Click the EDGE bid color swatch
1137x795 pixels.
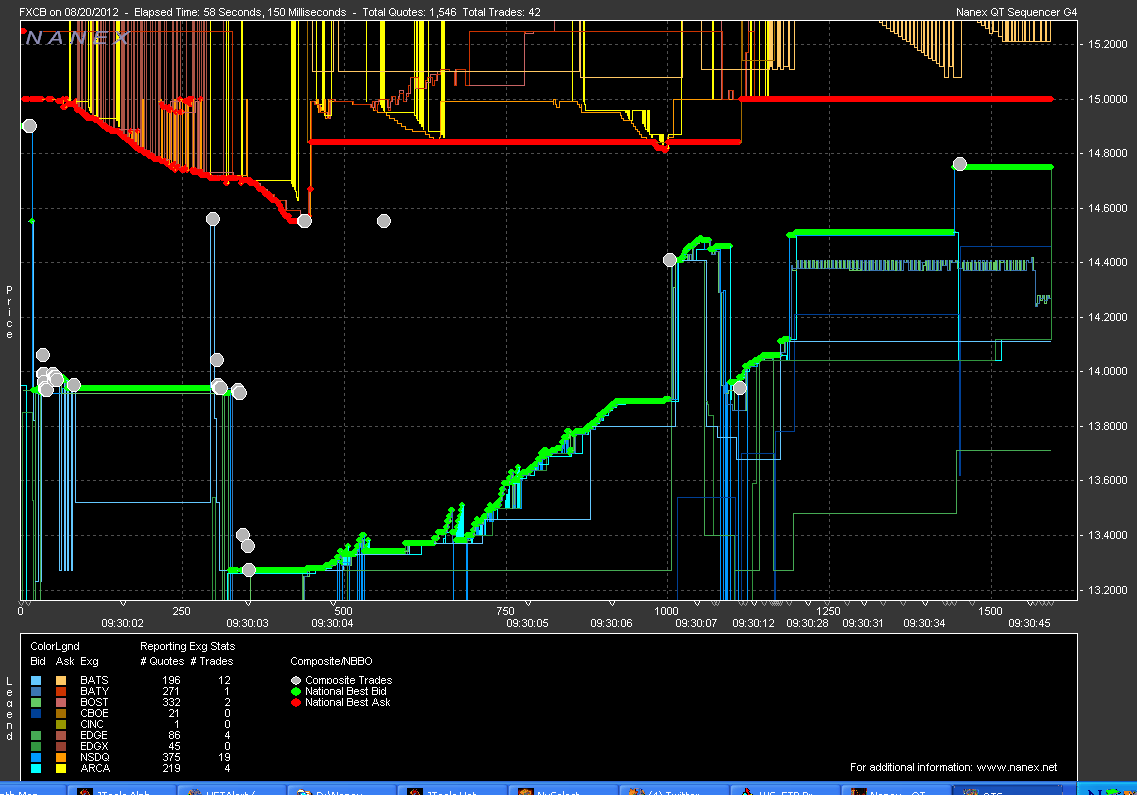pyautogui.click(x=36, y=736)
